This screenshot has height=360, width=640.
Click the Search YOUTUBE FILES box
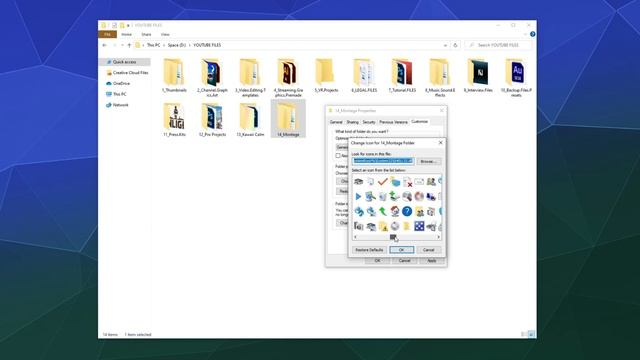[x=498, y=45]
